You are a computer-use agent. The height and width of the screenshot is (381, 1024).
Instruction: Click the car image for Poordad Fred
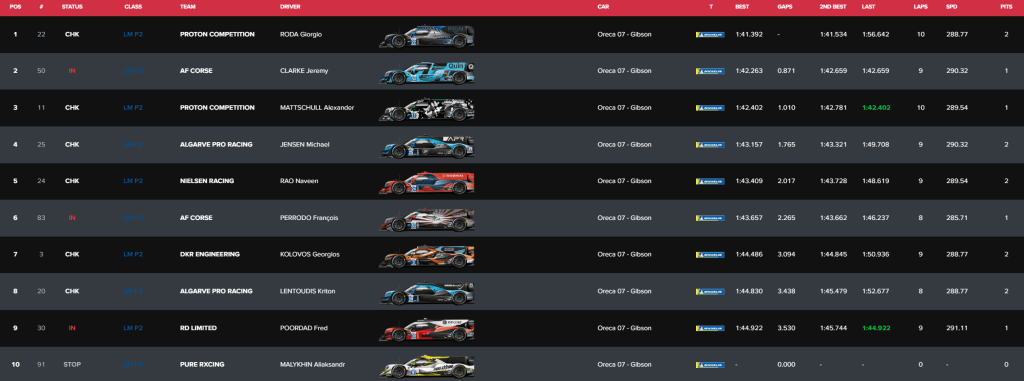pos(426,330)
